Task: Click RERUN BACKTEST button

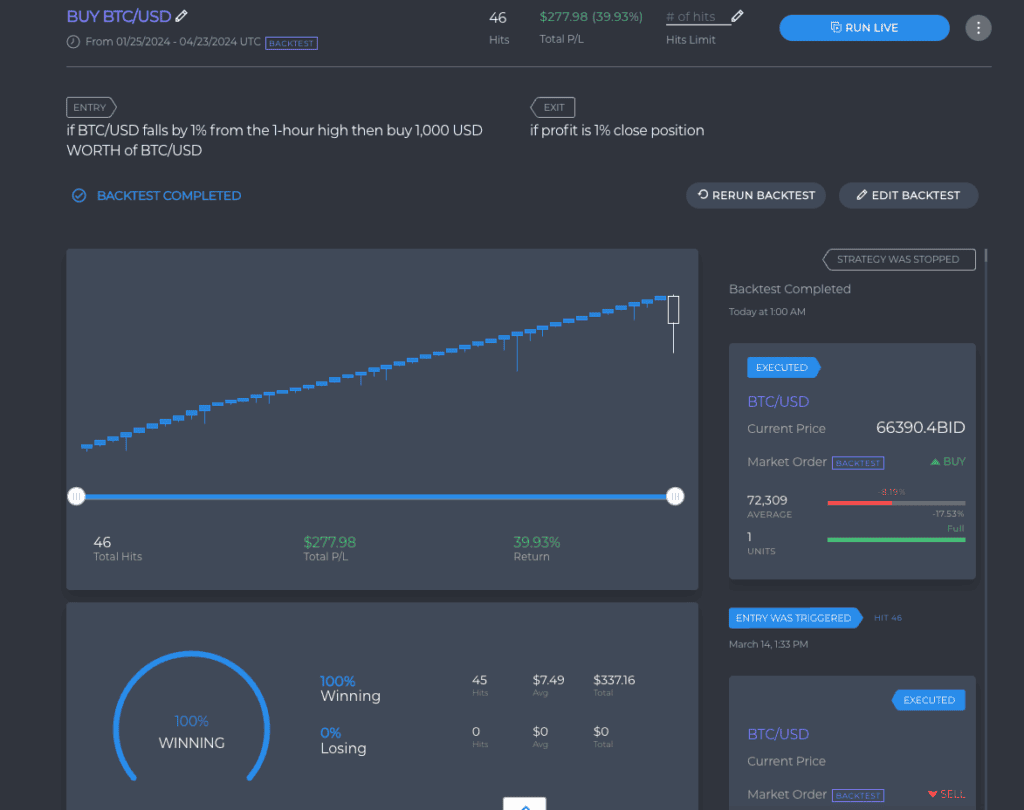Action: (x=756, y=195)
